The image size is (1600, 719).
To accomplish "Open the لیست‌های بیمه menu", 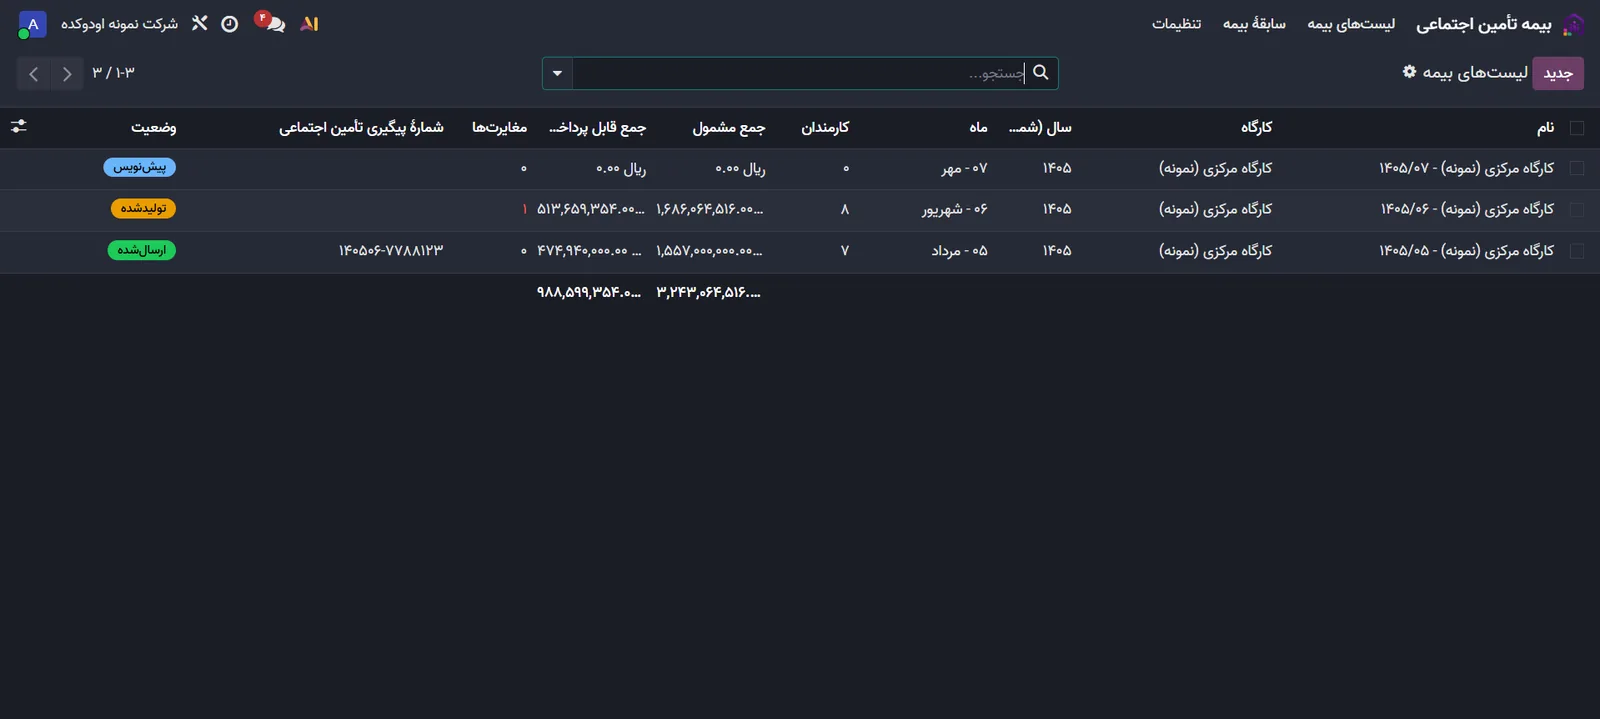I will (1351, 24).
